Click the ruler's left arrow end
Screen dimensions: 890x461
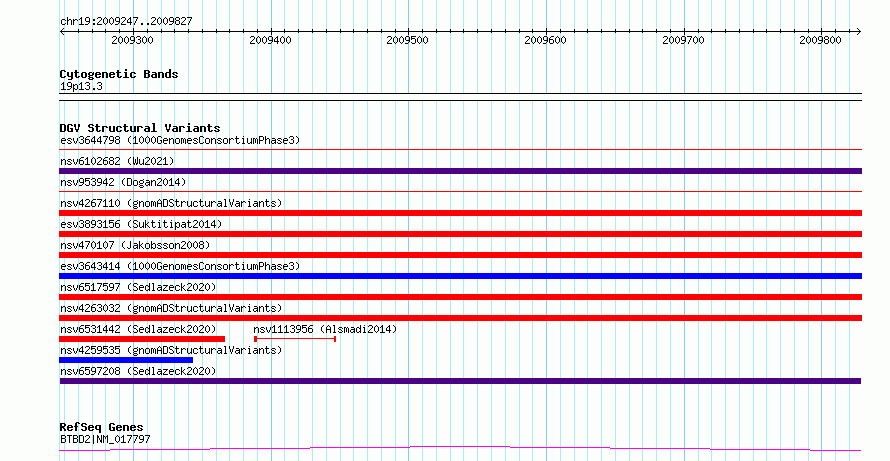click(62, 32)
